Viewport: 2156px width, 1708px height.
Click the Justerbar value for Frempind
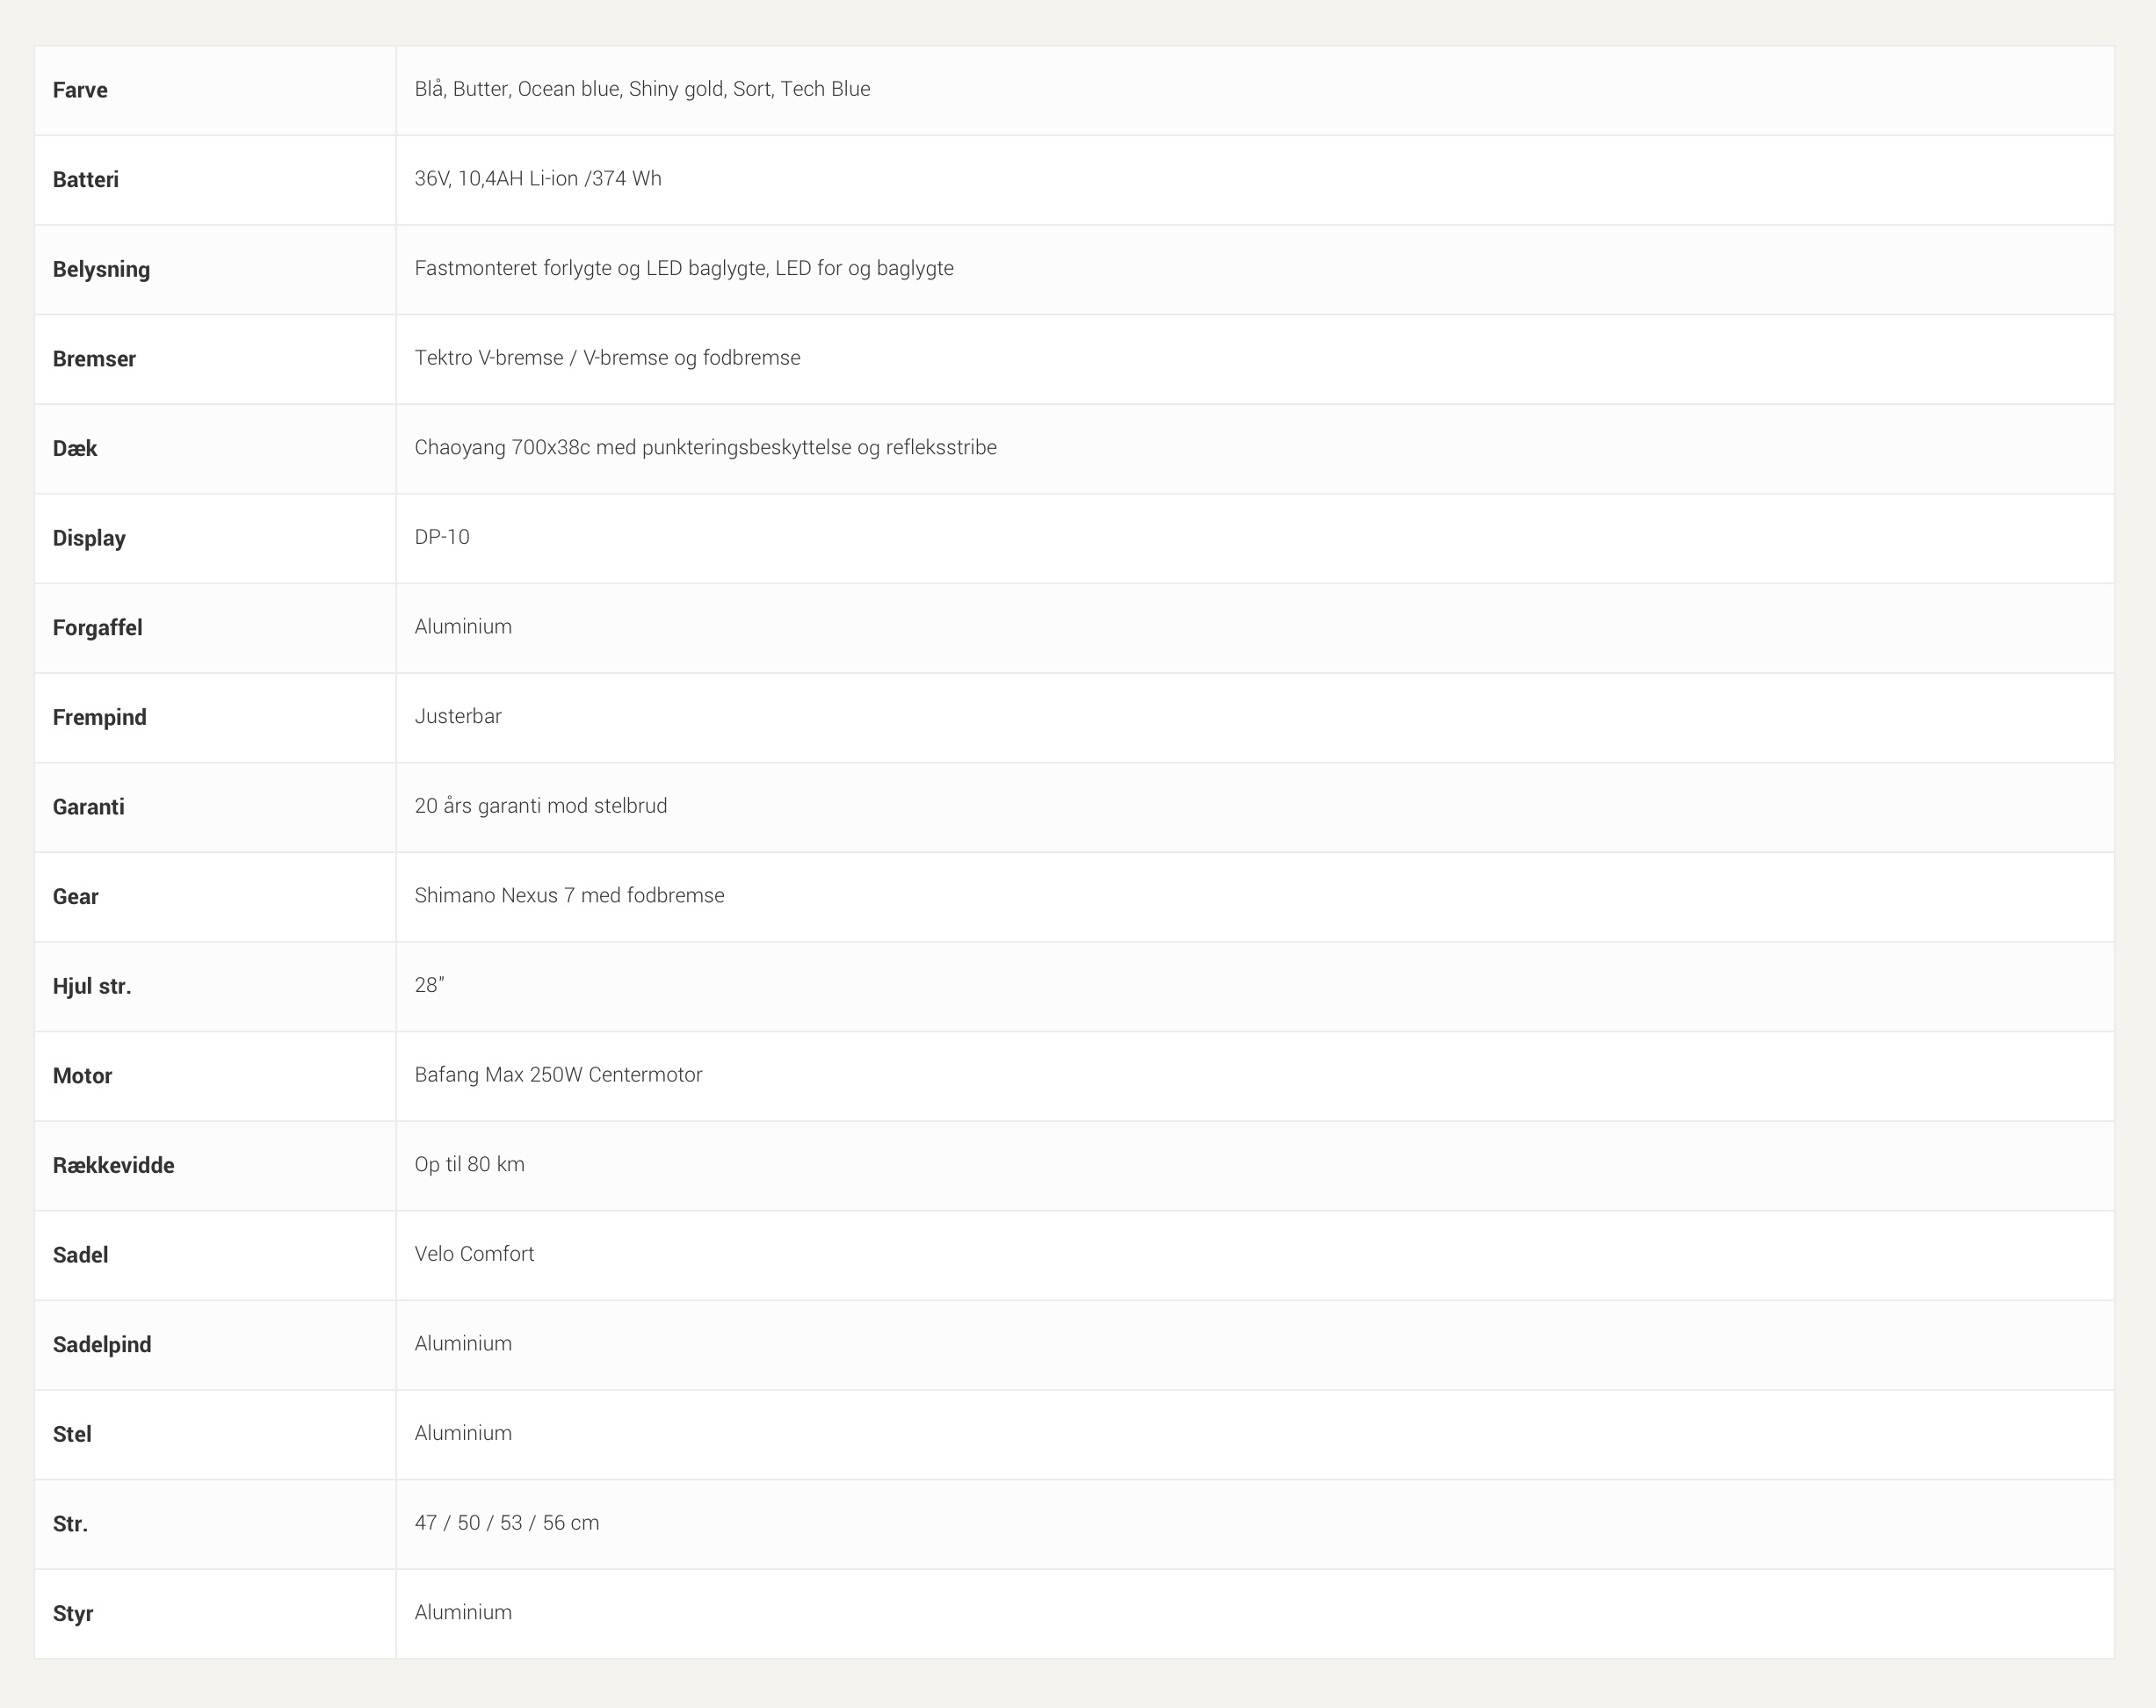click(x=458, y=716)
